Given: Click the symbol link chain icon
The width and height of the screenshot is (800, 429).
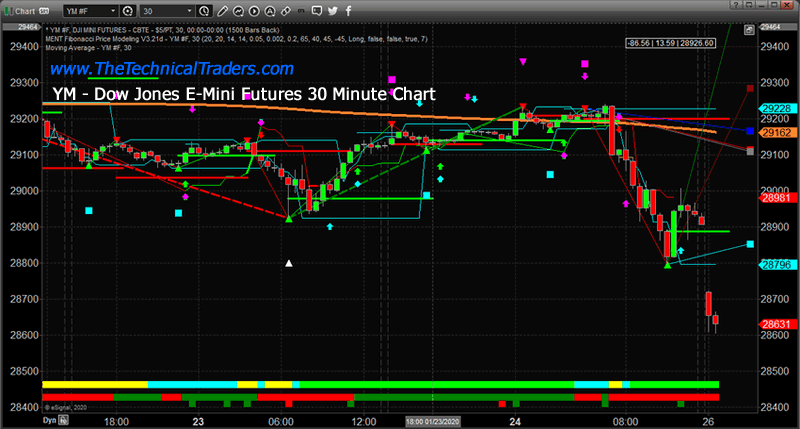Looking at the screenshot, I should pos(286,11).
